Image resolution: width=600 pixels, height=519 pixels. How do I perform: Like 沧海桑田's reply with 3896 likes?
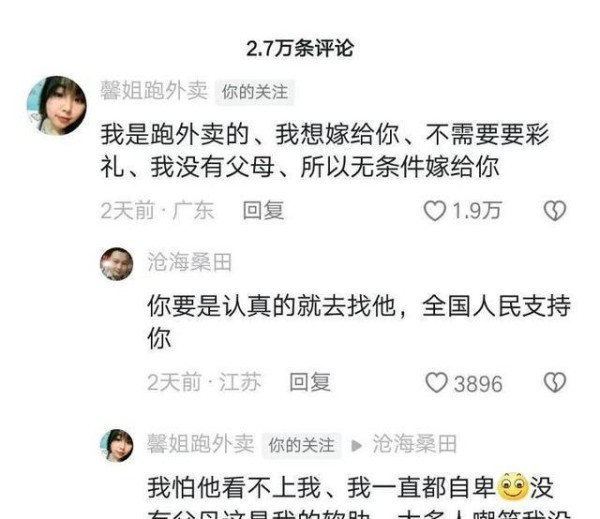pyautogui.click(x=437, y=383)
